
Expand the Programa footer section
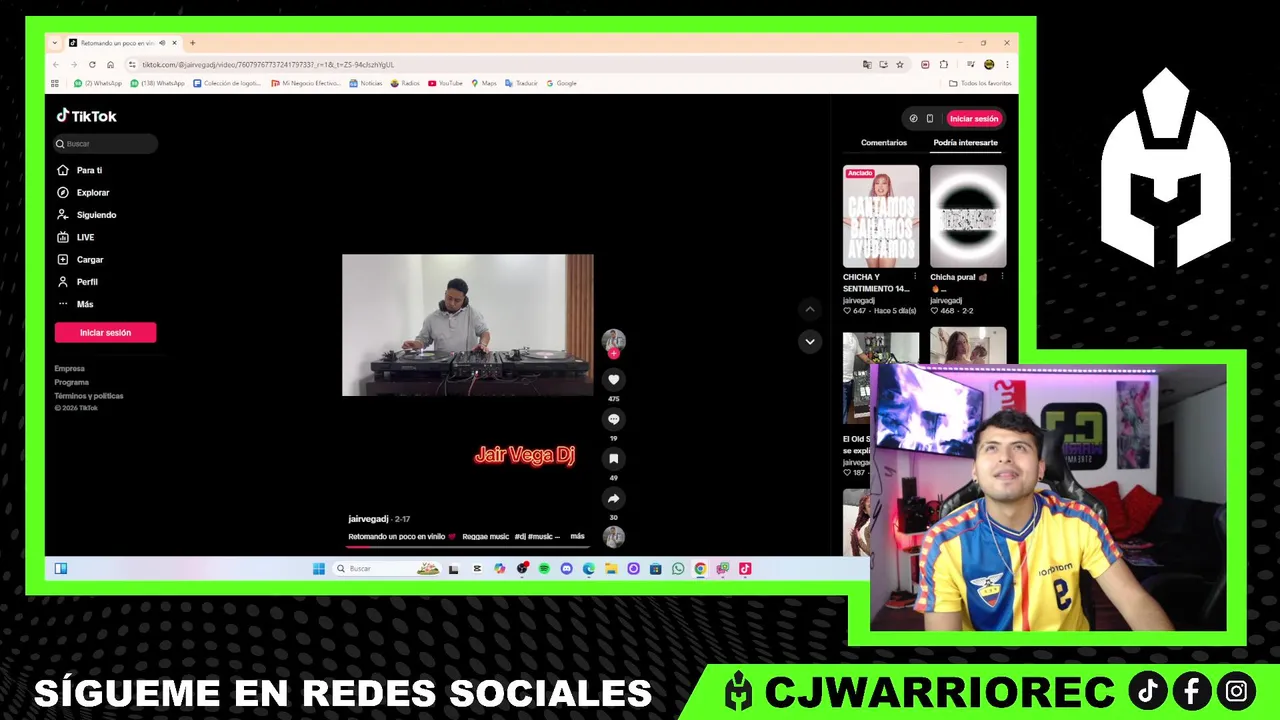pyautogui.click(x=72, y=382)
